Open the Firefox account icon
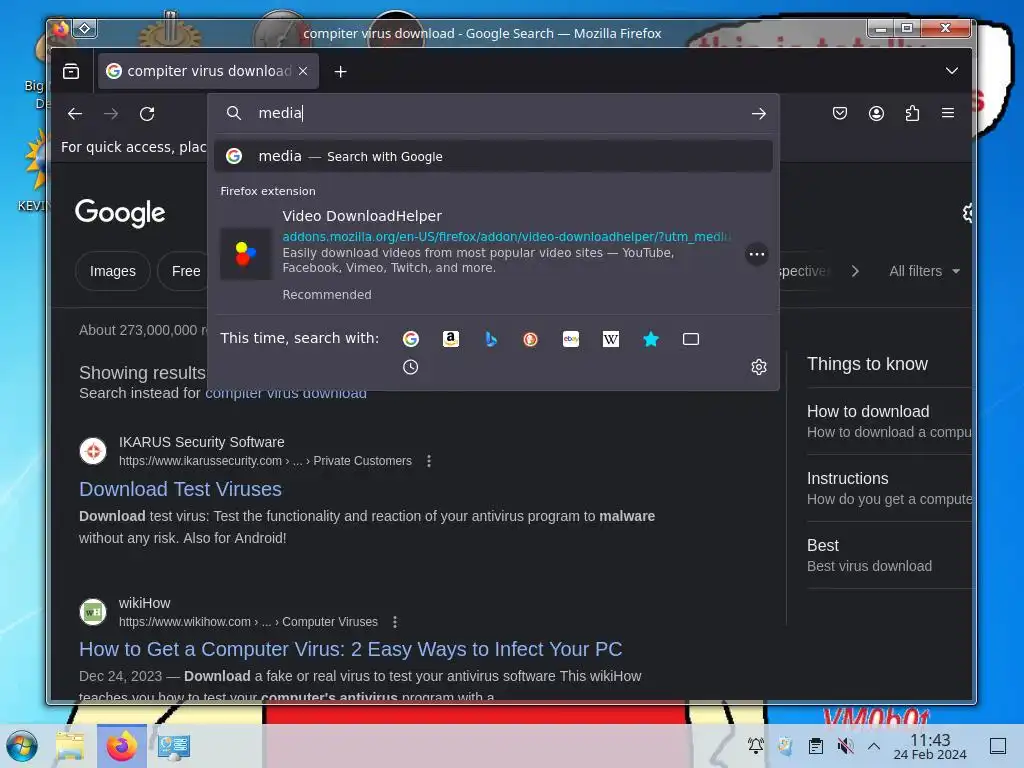Image resolution: width=1024 pixels, height=768 pixels. 876,114
